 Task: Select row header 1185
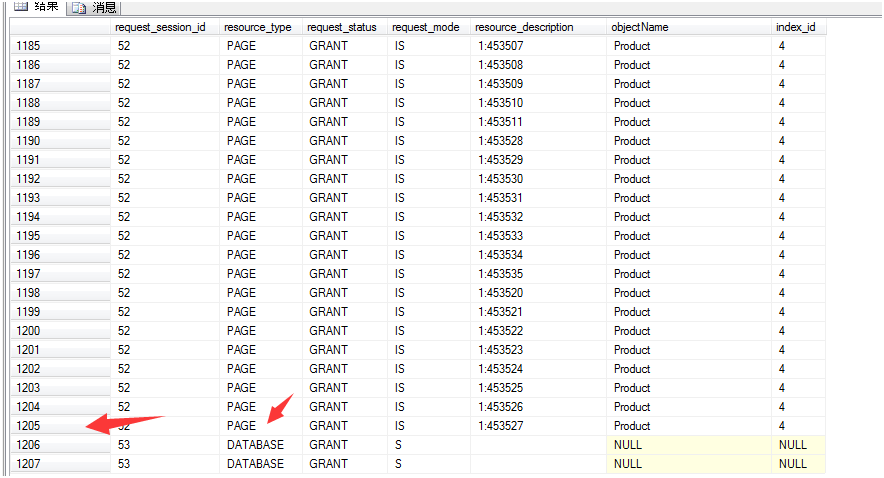[60, 46]
